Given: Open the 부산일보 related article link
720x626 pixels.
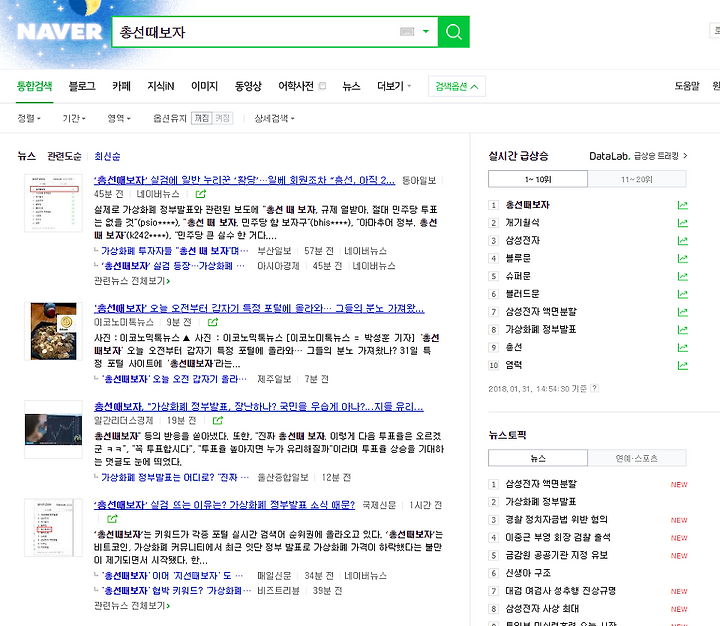Looking at the screenshot, I should pos(174,251).
